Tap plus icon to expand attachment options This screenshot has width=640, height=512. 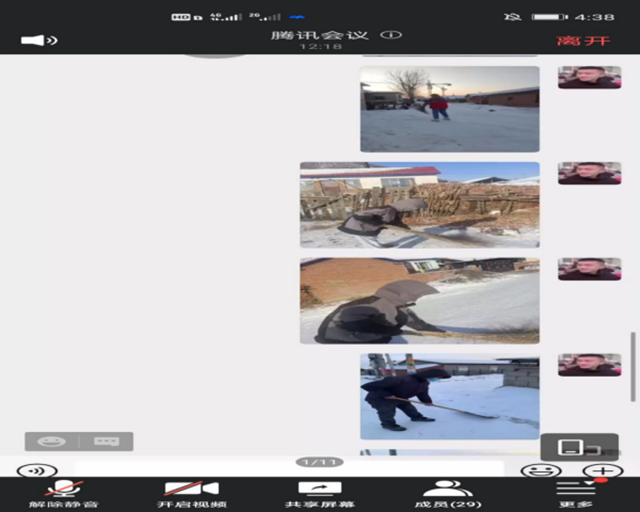pyautogui.click(x=603, y=470)
